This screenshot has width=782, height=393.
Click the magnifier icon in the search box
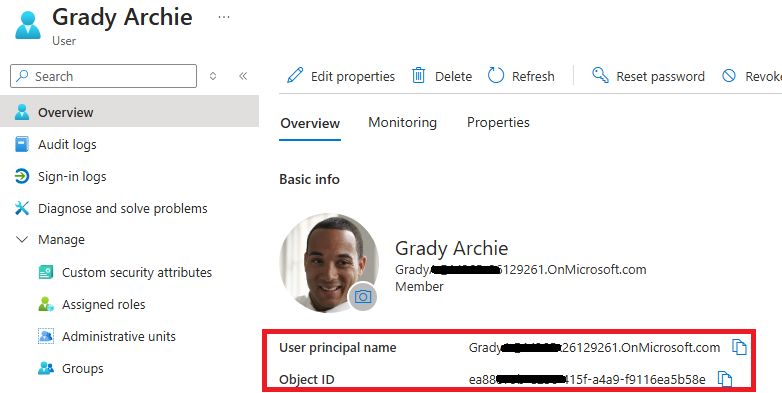pyautogui.click(x=22, y=76)
